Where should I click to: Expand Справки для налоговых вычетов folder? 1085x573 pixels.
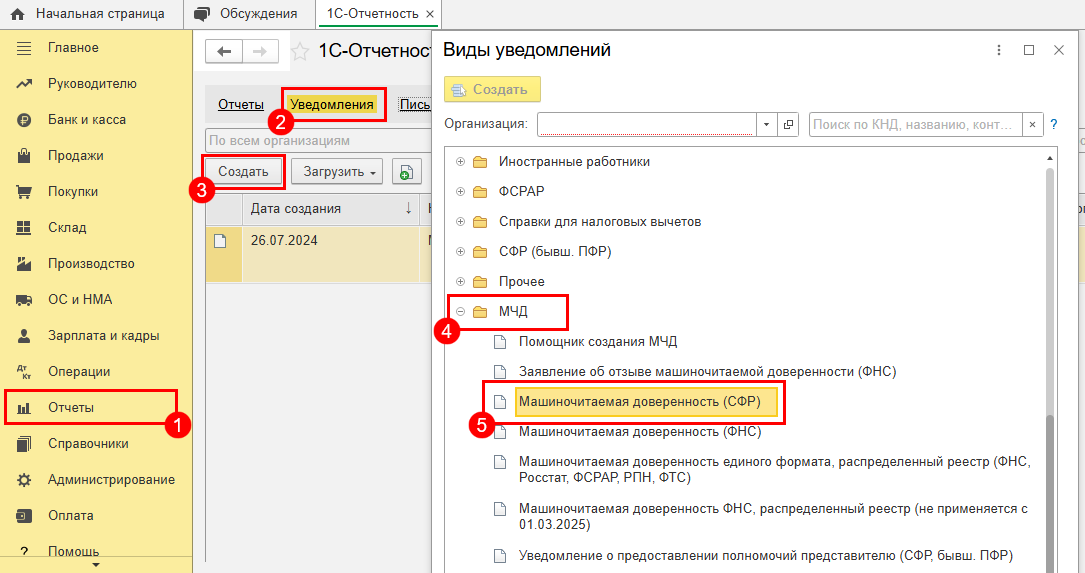pyautogui.click(x=460, y=222)
